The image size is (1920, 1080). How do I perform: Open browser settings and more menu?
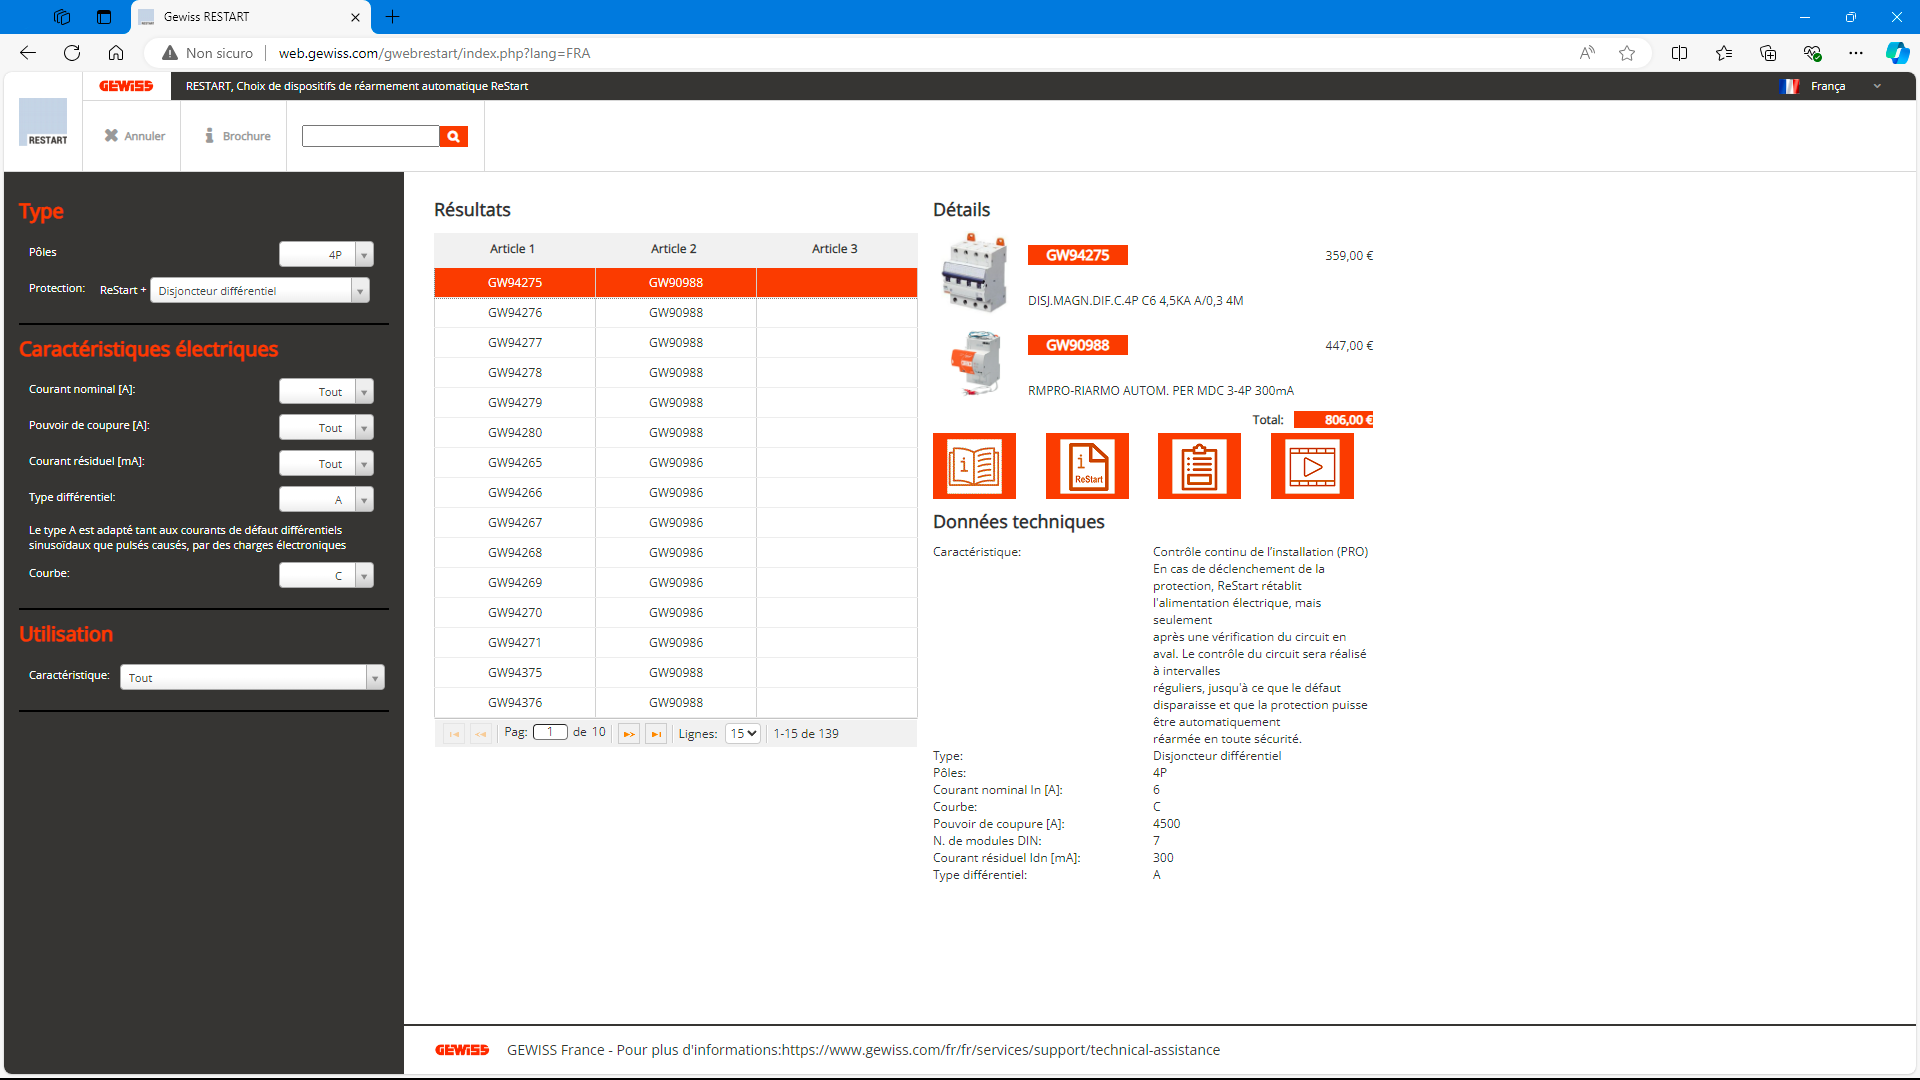pos(1856,53)
